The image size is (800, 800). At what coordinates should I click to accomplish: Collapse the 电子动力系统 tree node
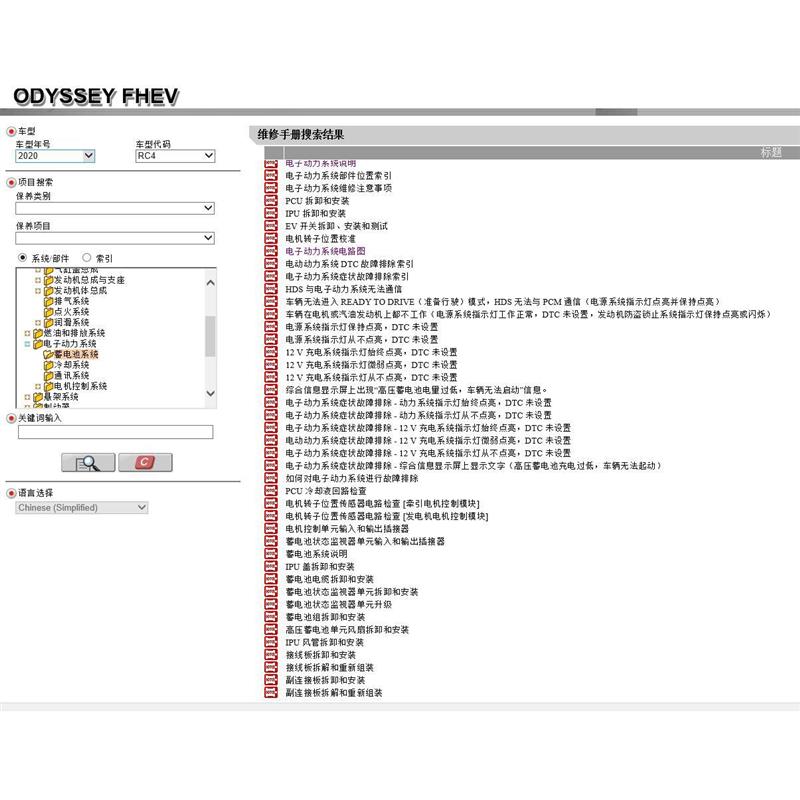(27, 344)
